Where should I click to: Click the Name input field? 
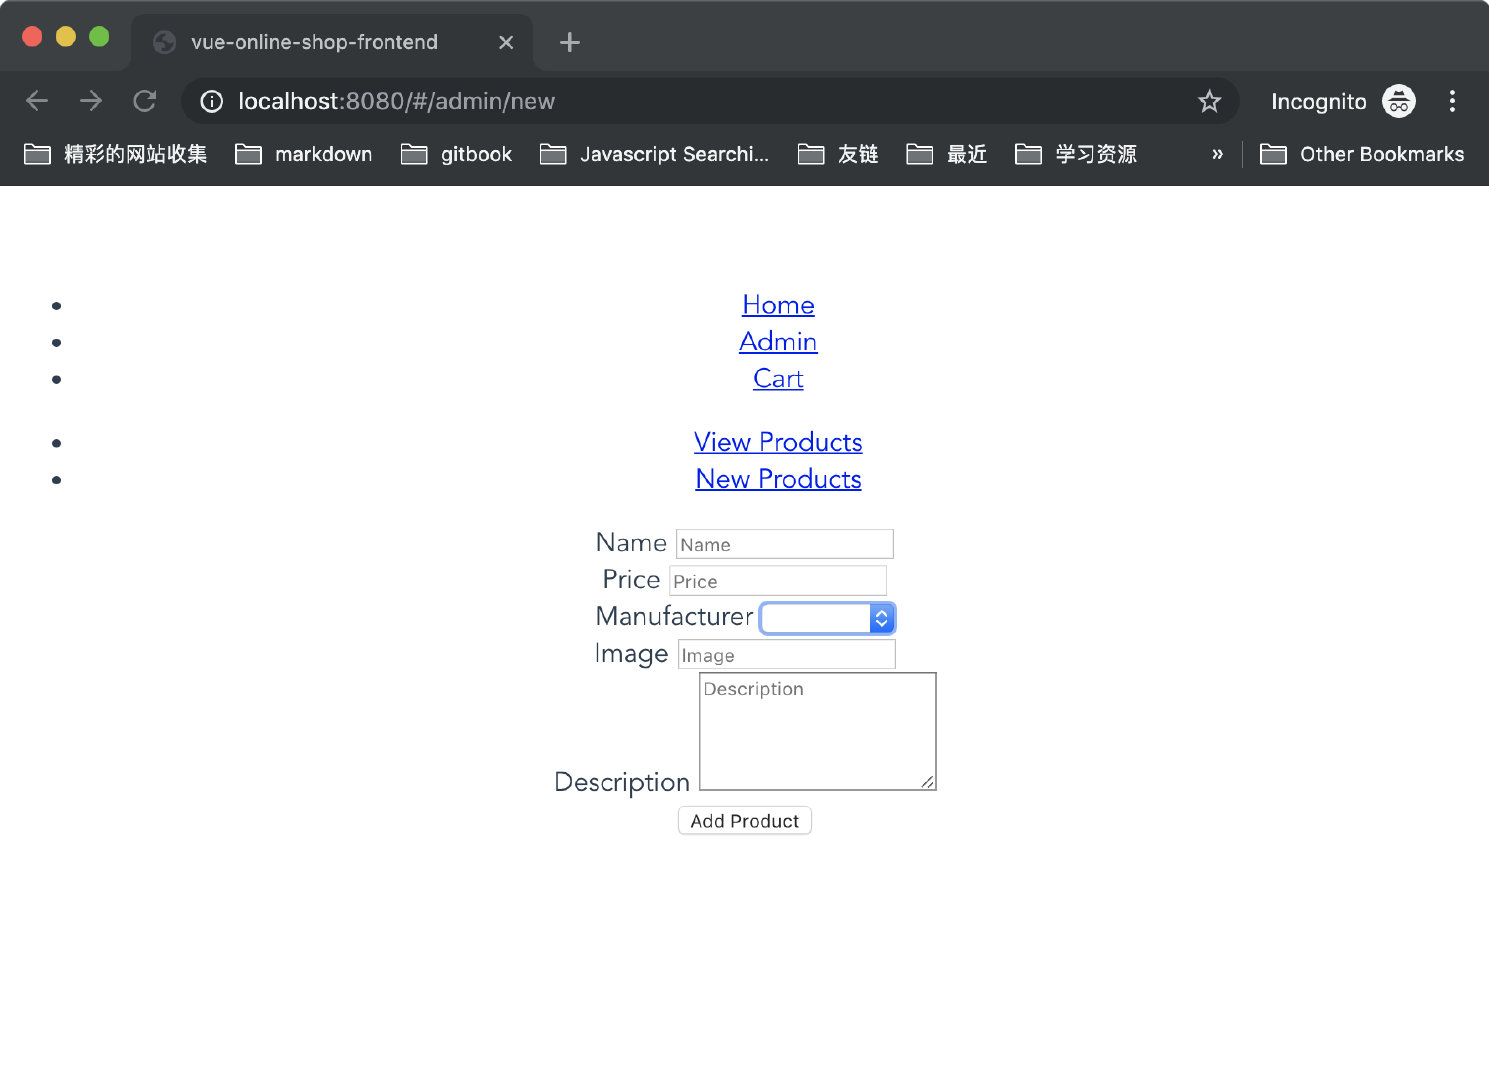pyautogui.click(x=785, y=544)
